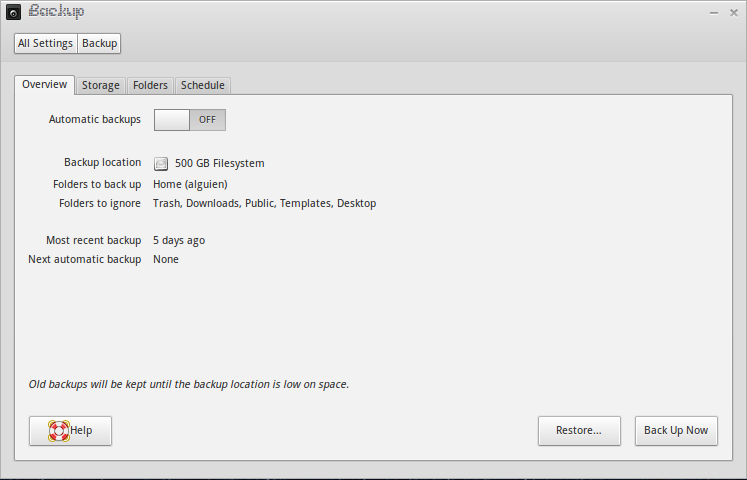Click the 'None' next automatic backup value
This screenshot has width=747, height=480.
pyautogui.click(x=166, y=259)
